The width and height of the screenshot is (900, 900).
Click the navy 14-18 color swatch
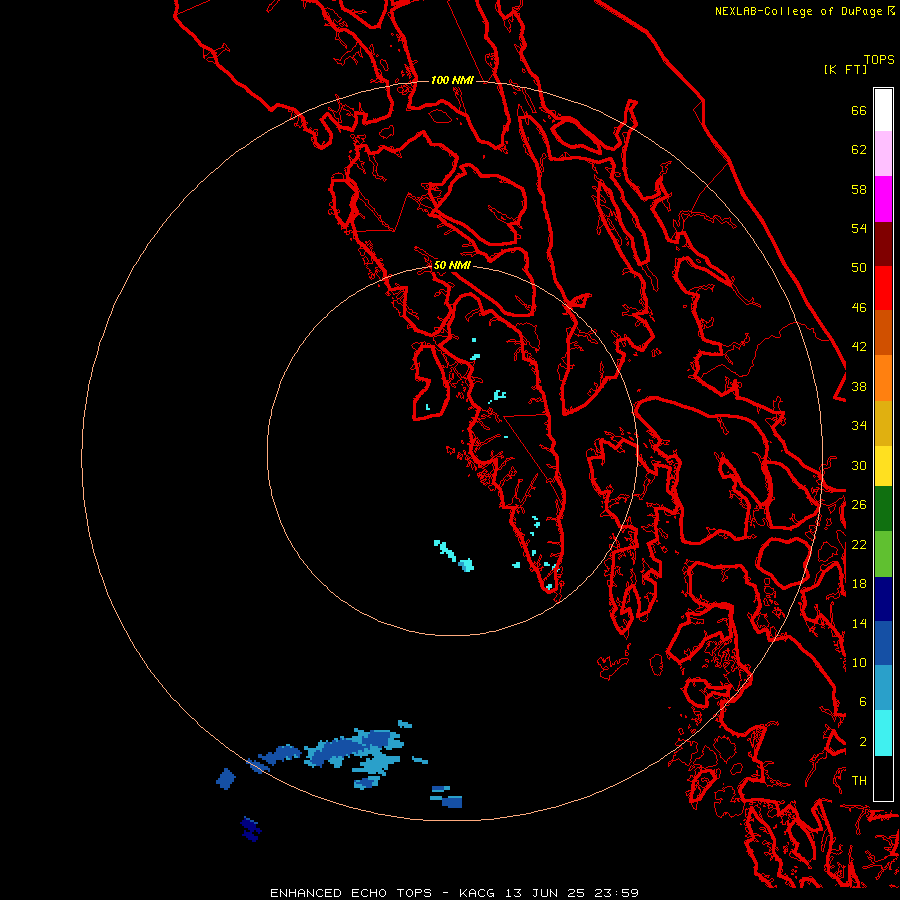point(883,599)
